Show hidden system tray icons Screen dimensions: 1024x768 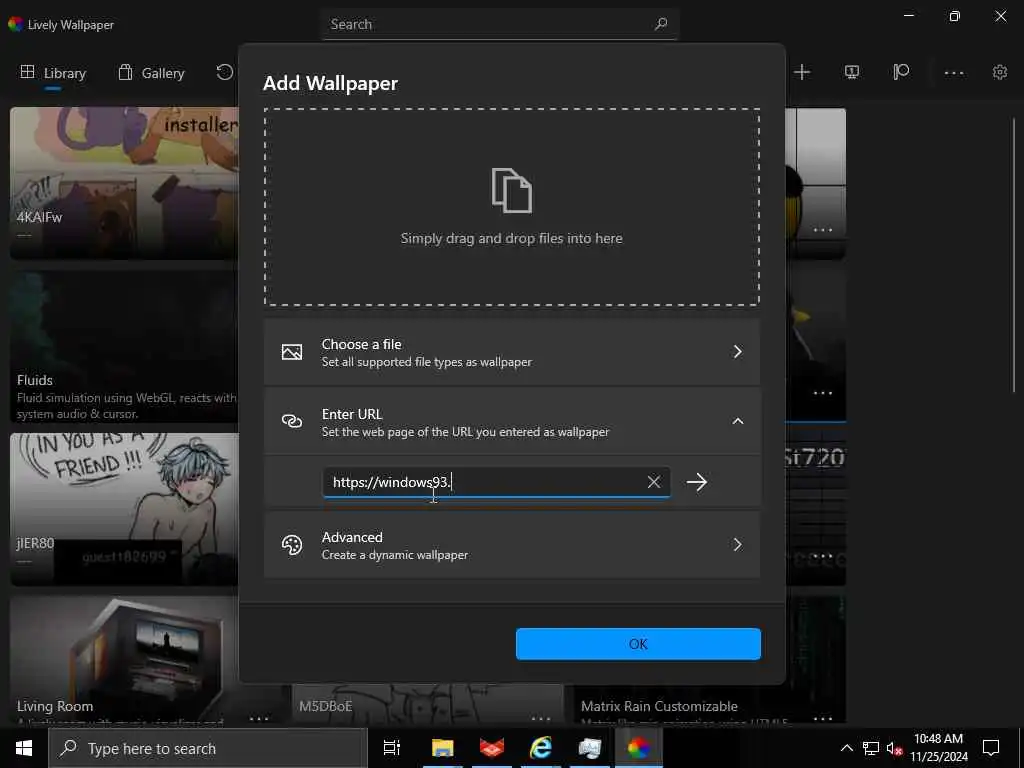846,748
